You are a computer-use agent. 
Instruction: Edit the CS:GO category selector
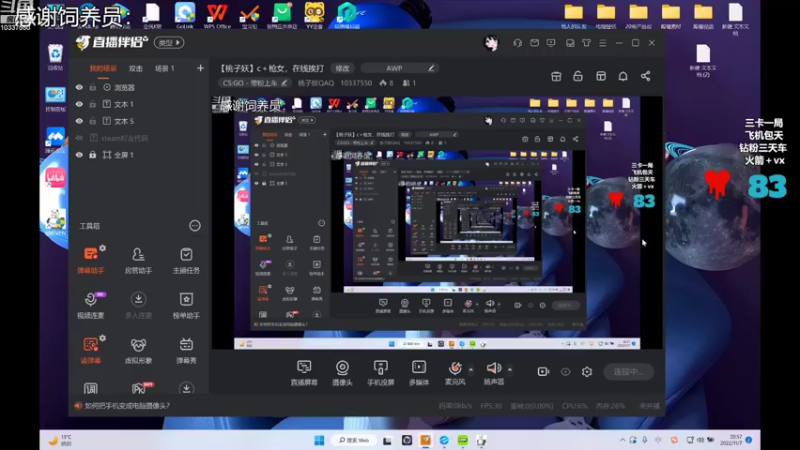[255, 83]
